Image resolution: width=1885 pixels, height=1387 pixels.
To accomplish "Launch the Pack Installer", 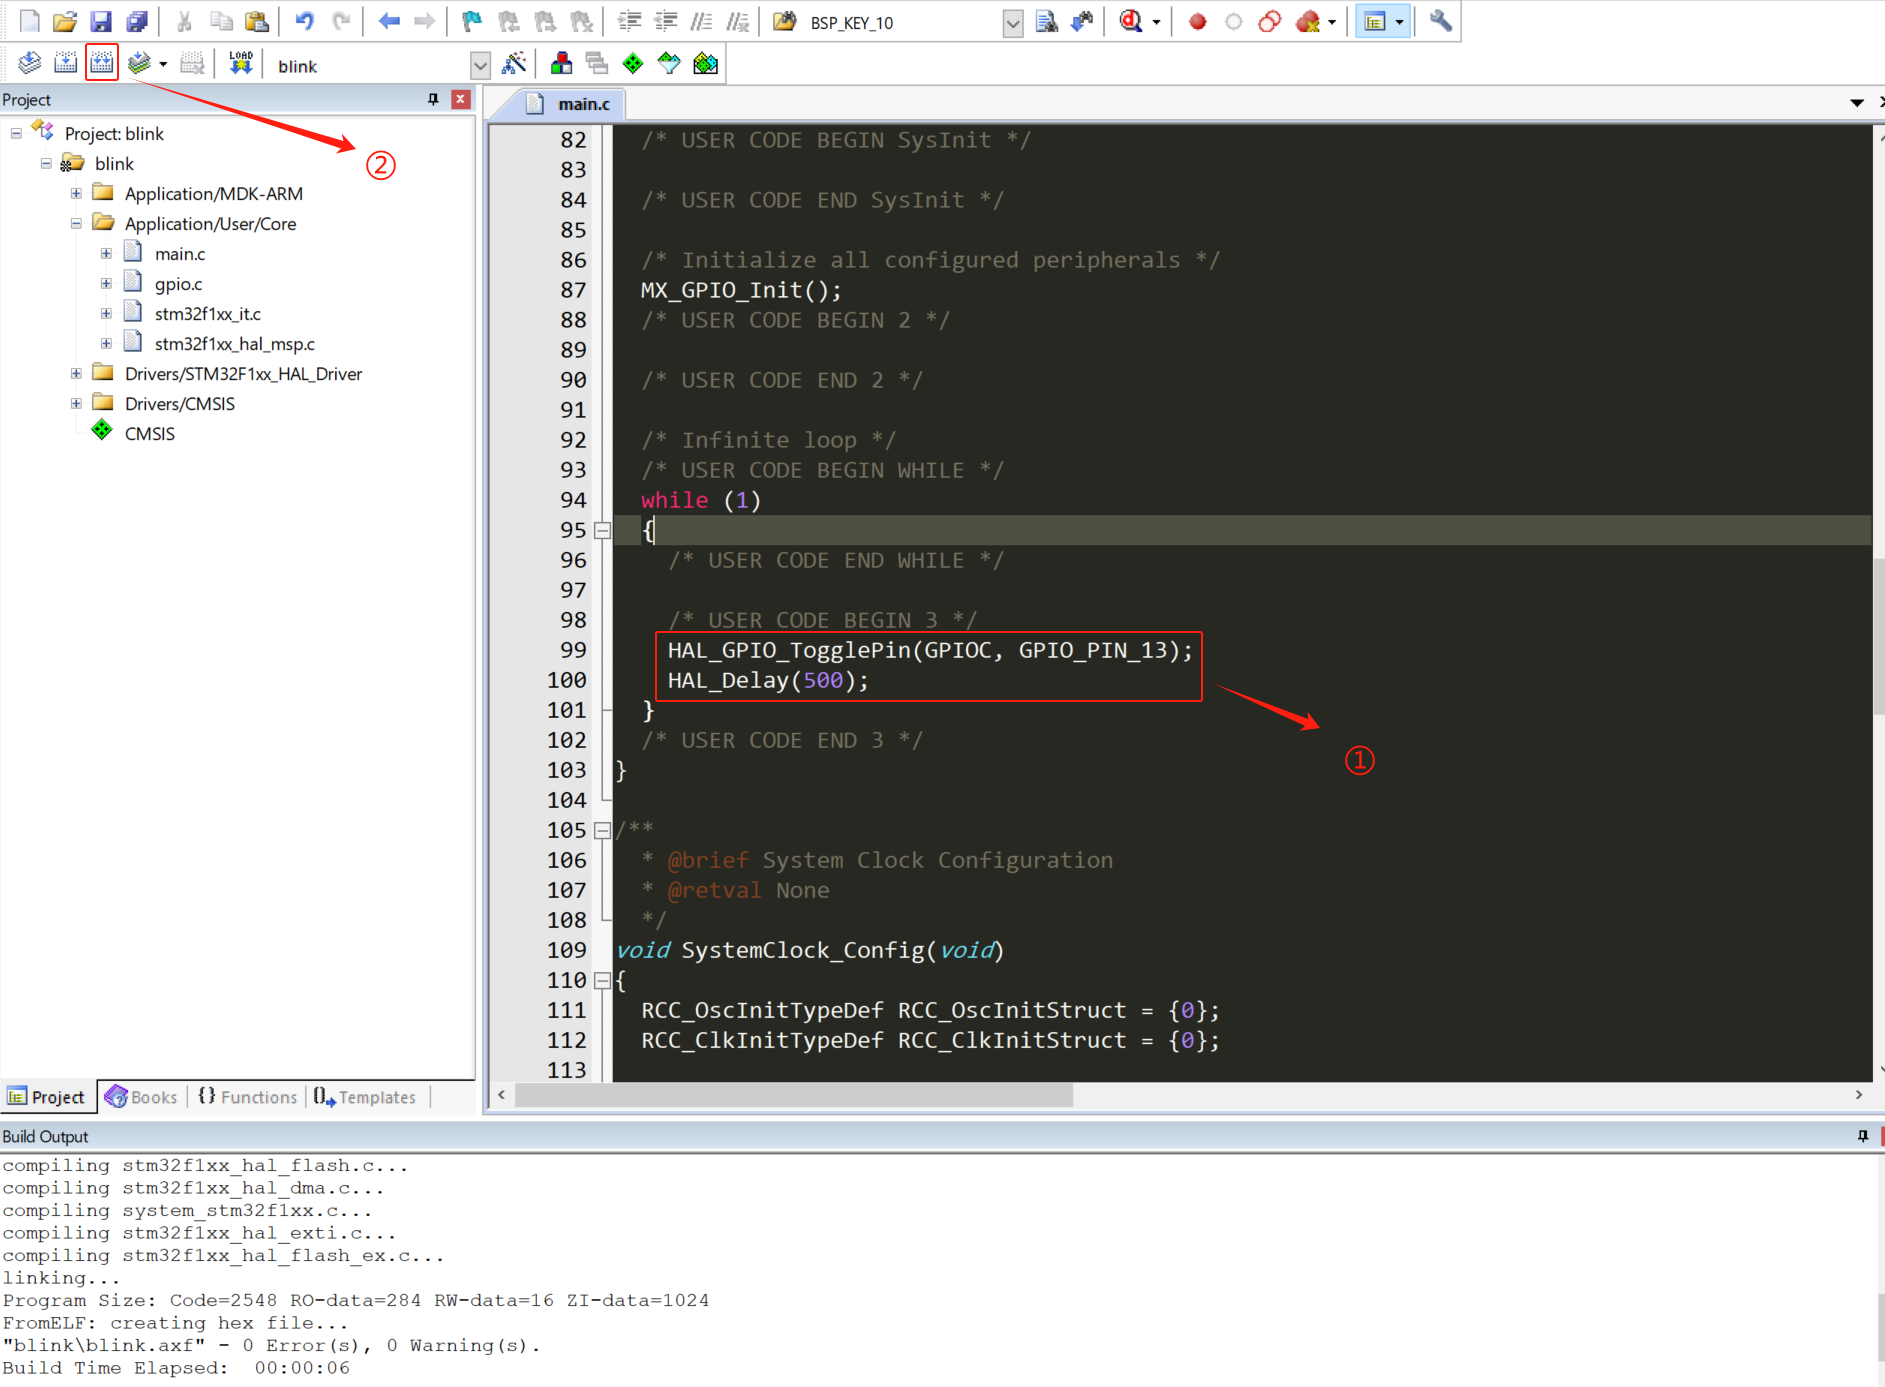I will (705, 63).
